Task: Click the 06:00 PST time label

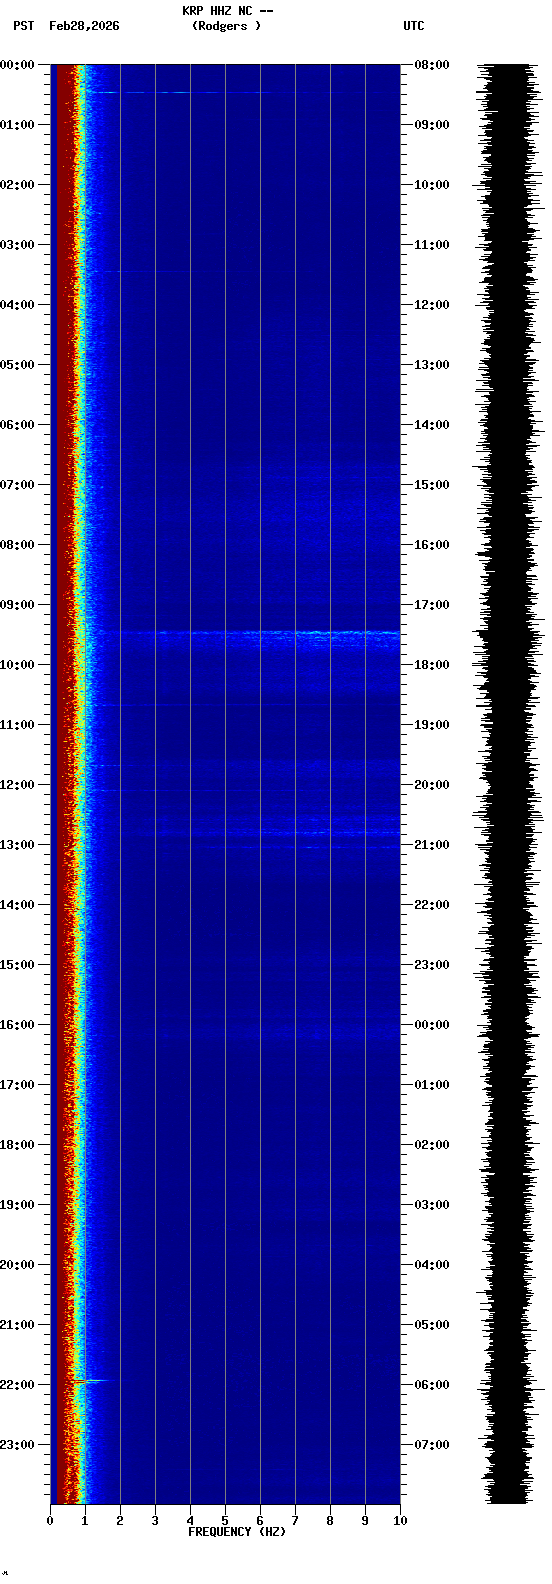Action: pos(17,425)
